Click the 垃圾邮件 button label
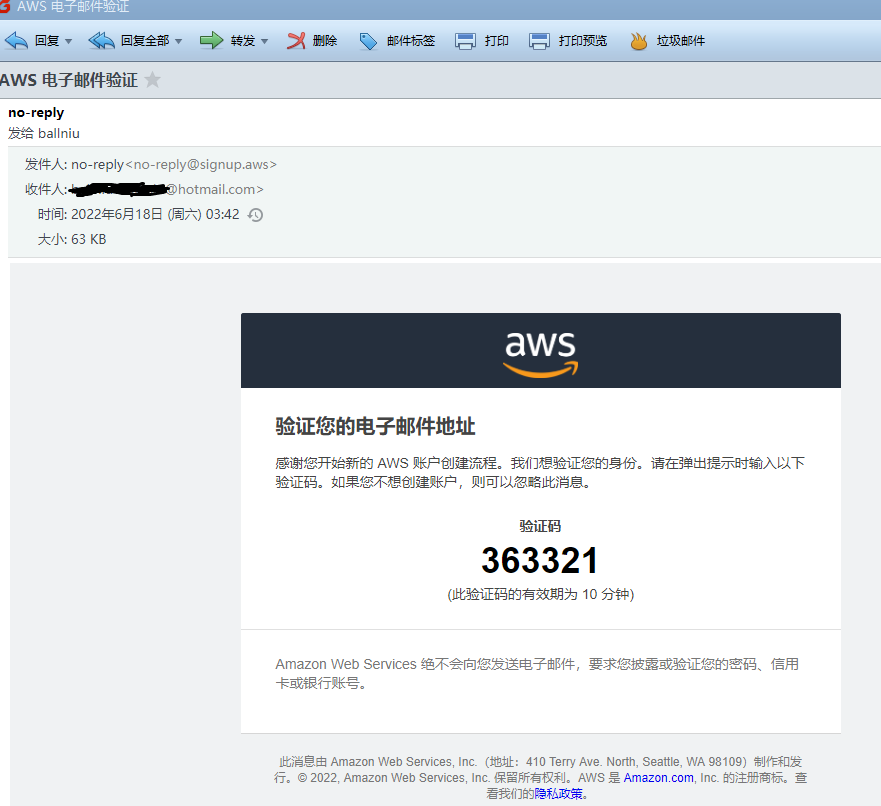The width and height of the screenshot is (881, 806). click(680, 40)
